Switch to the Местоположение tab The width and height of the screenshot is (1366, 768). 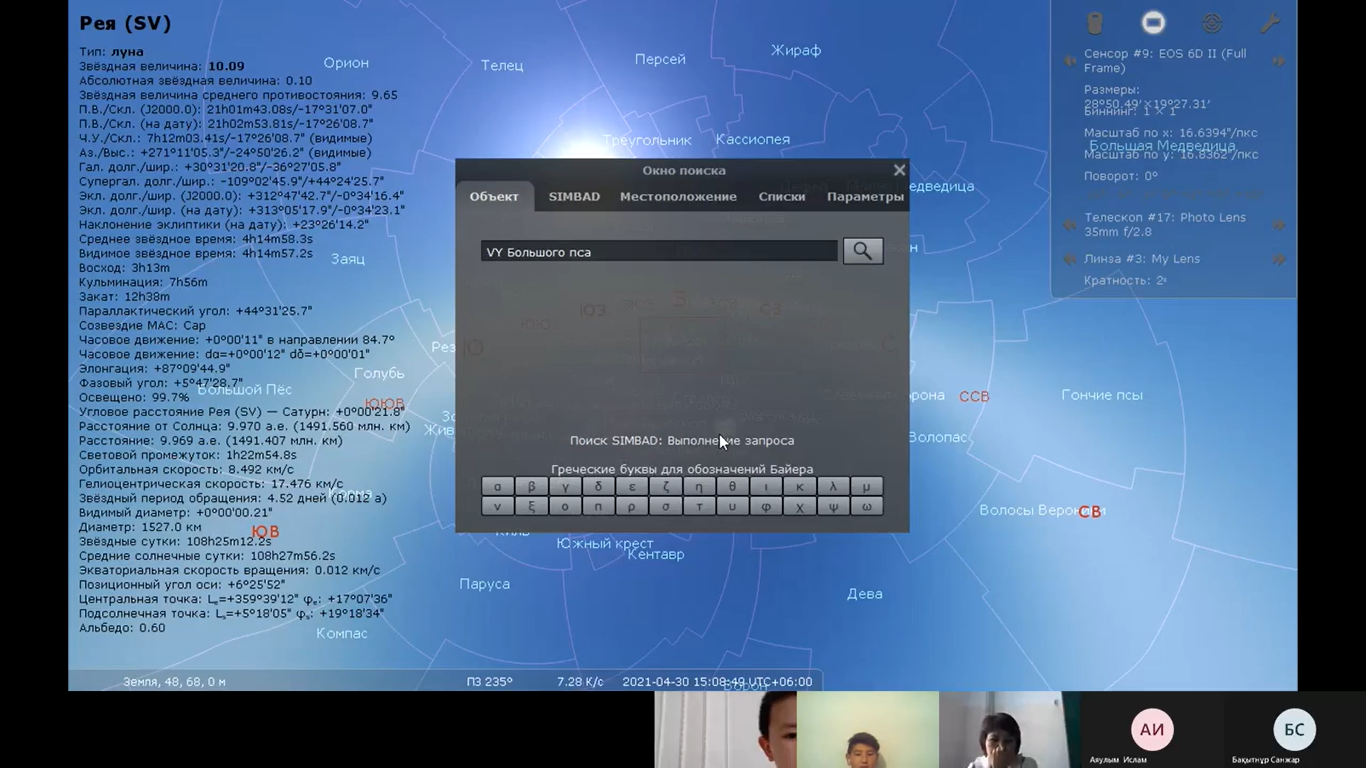tap(678, 197)
